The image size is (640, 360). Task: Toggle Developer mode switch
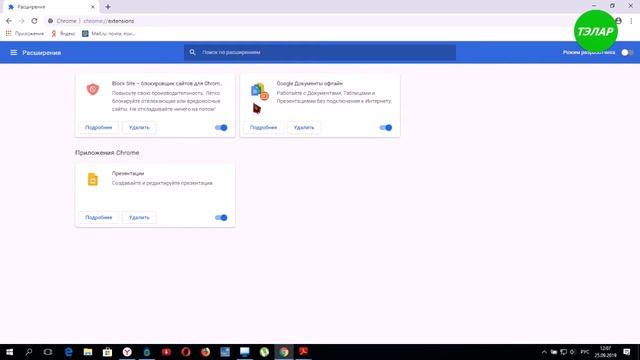pos(627,52)
